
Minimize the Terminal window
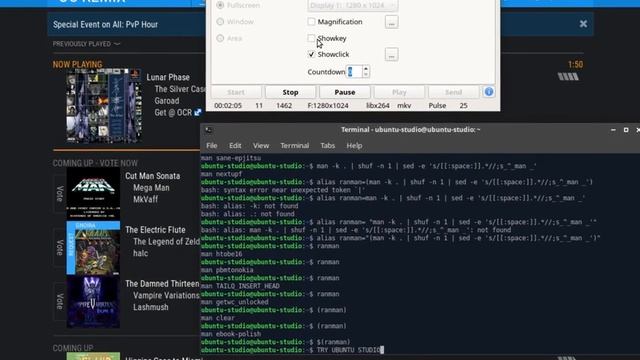point(613,130)
